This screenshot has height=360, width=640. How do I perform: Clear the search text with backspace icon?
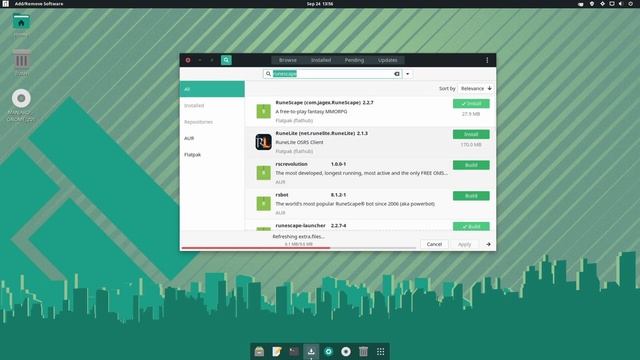[397, 74]
